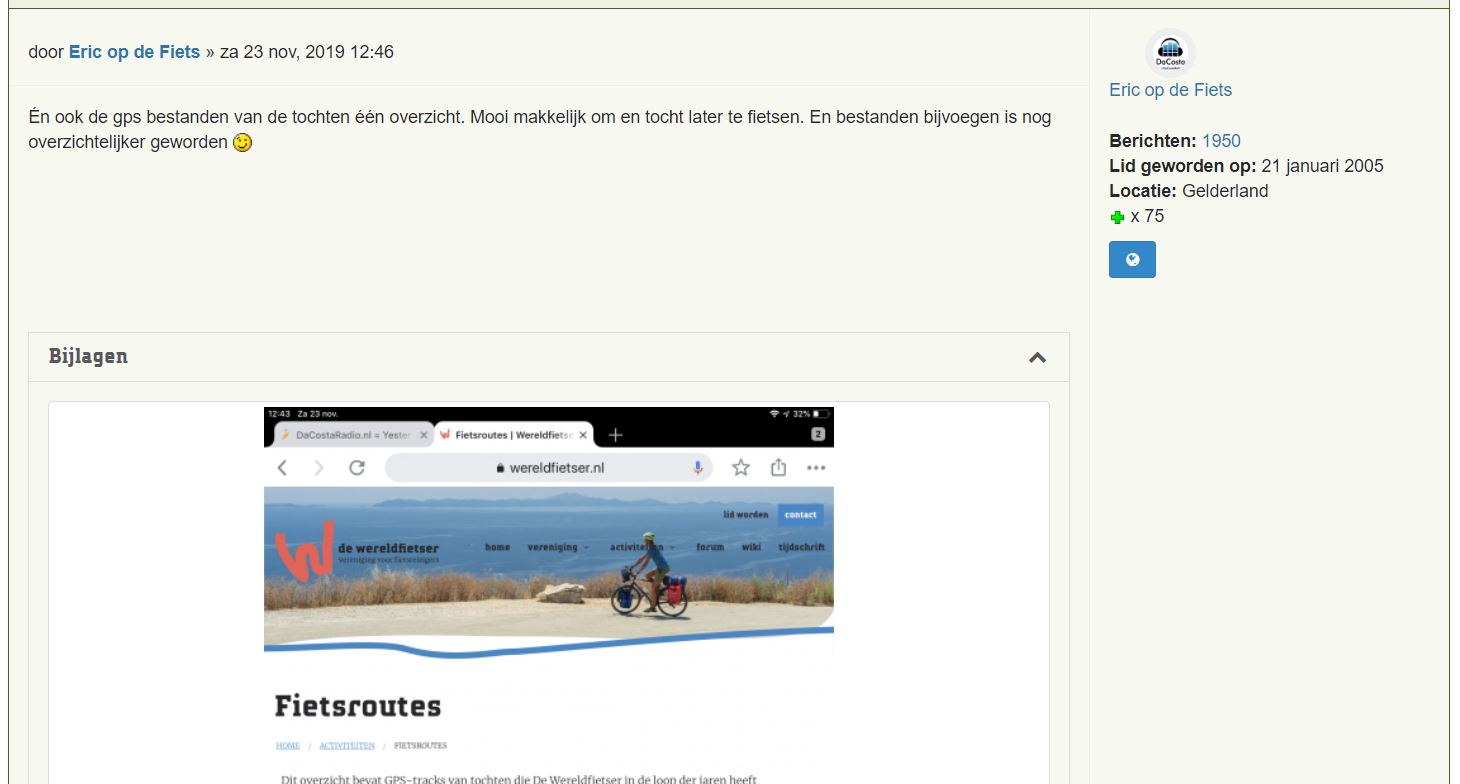
Task: Click the plus new-tab icon in the attachment
Action: (x=615, y=435)
